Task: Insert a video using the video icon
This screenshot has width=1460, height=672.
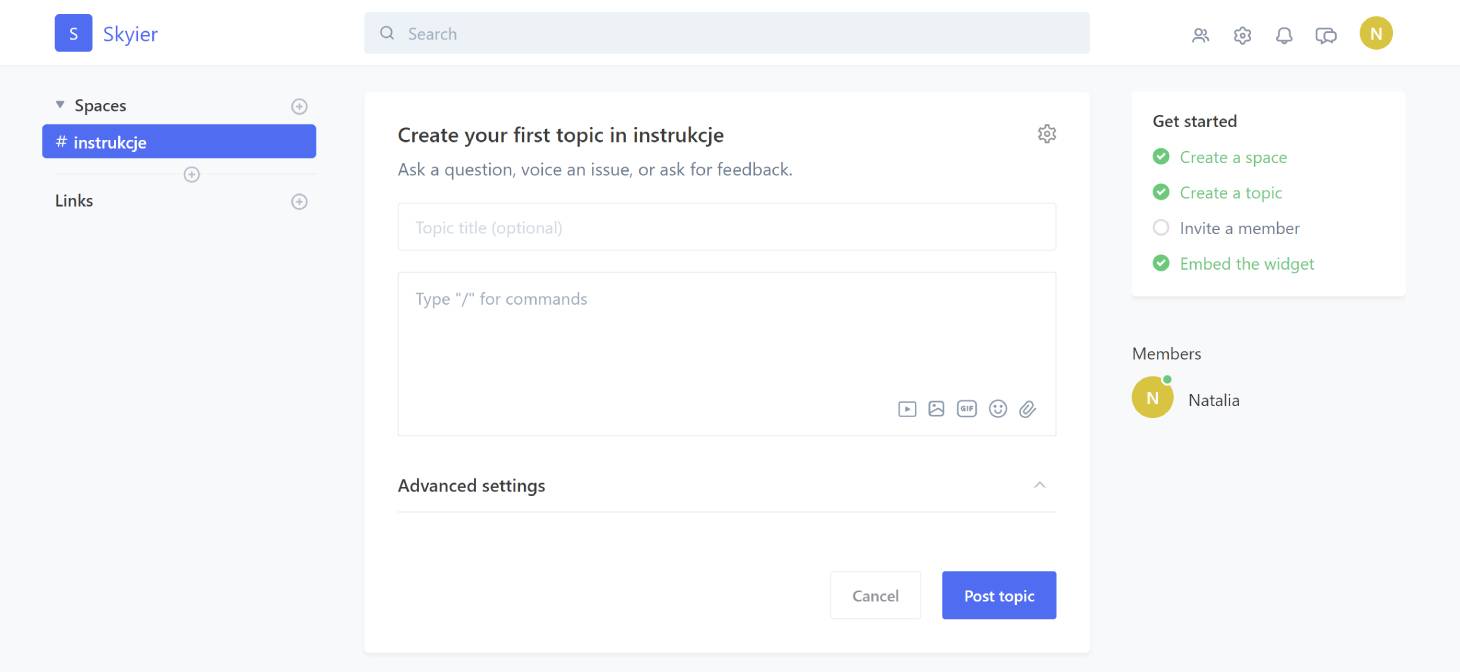Action: pos(907,408)
